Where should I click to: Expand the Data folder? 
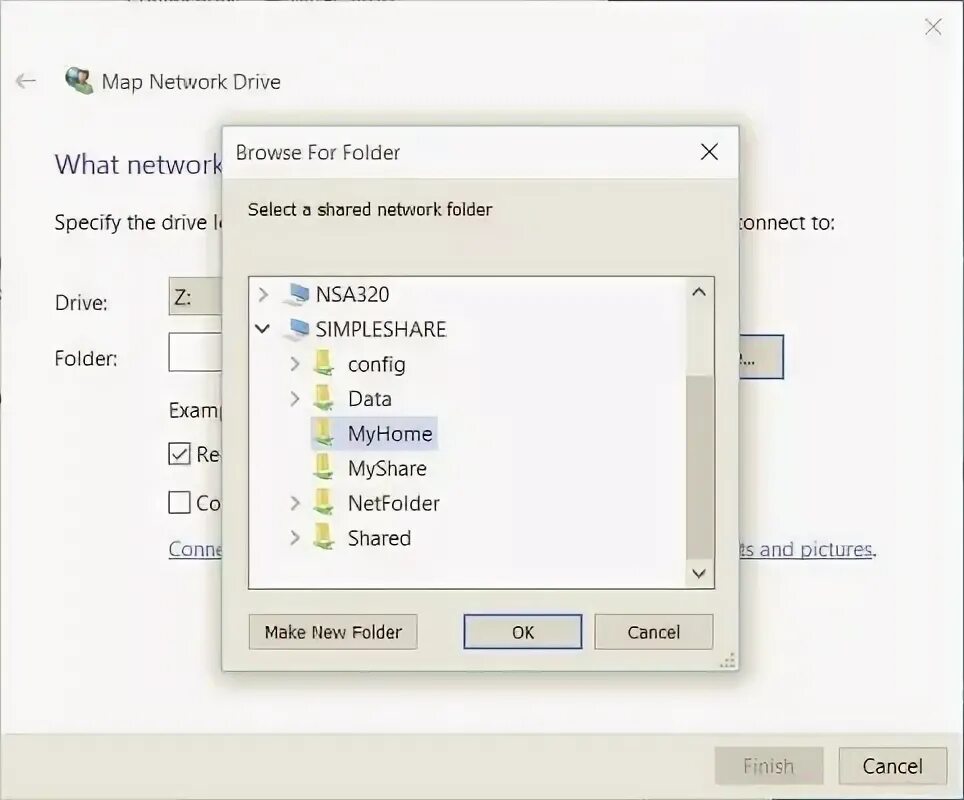pos(295,398)
